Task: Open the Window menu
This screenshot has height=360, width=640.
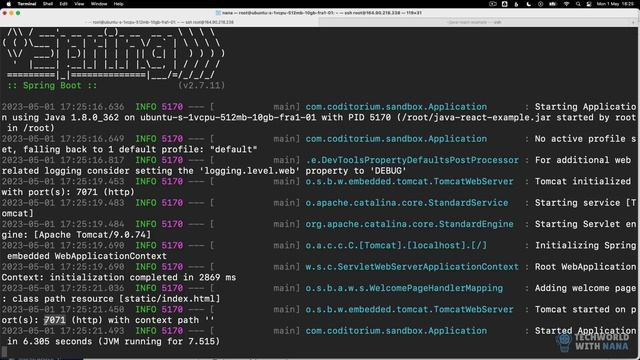Action: tap(99, 4)
